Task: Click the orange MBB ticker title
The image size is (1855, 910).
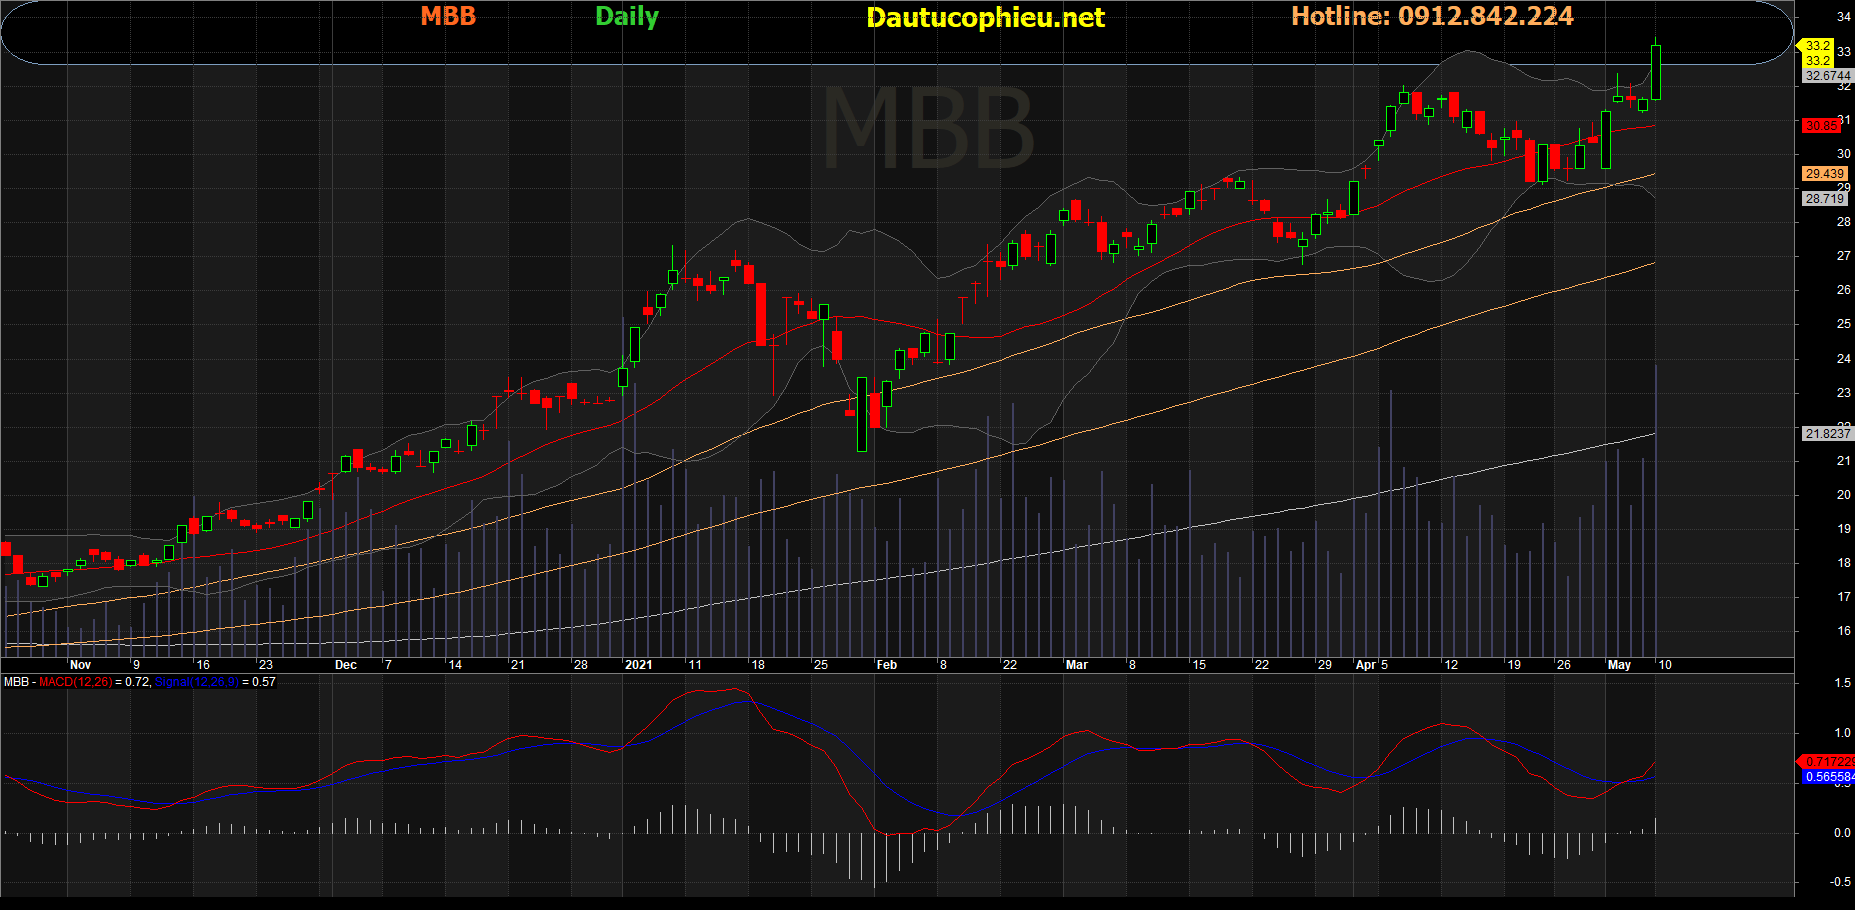Action: (448, 17)
